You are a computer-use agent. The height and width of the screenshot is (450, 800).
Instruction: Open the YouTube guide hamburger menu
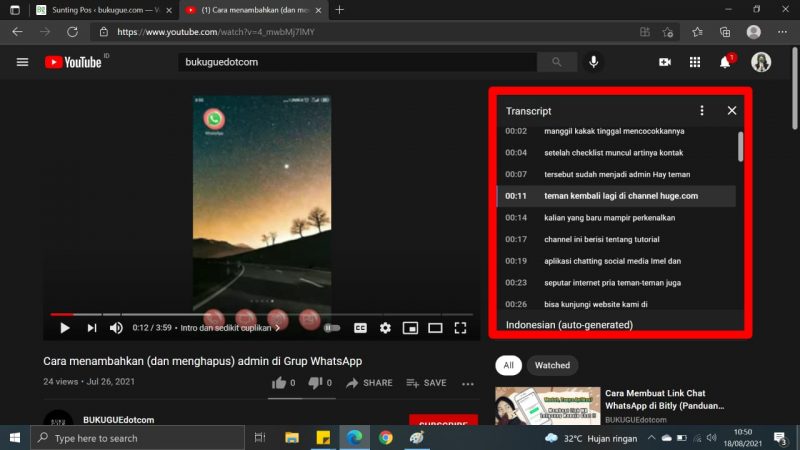coord(22,62)
